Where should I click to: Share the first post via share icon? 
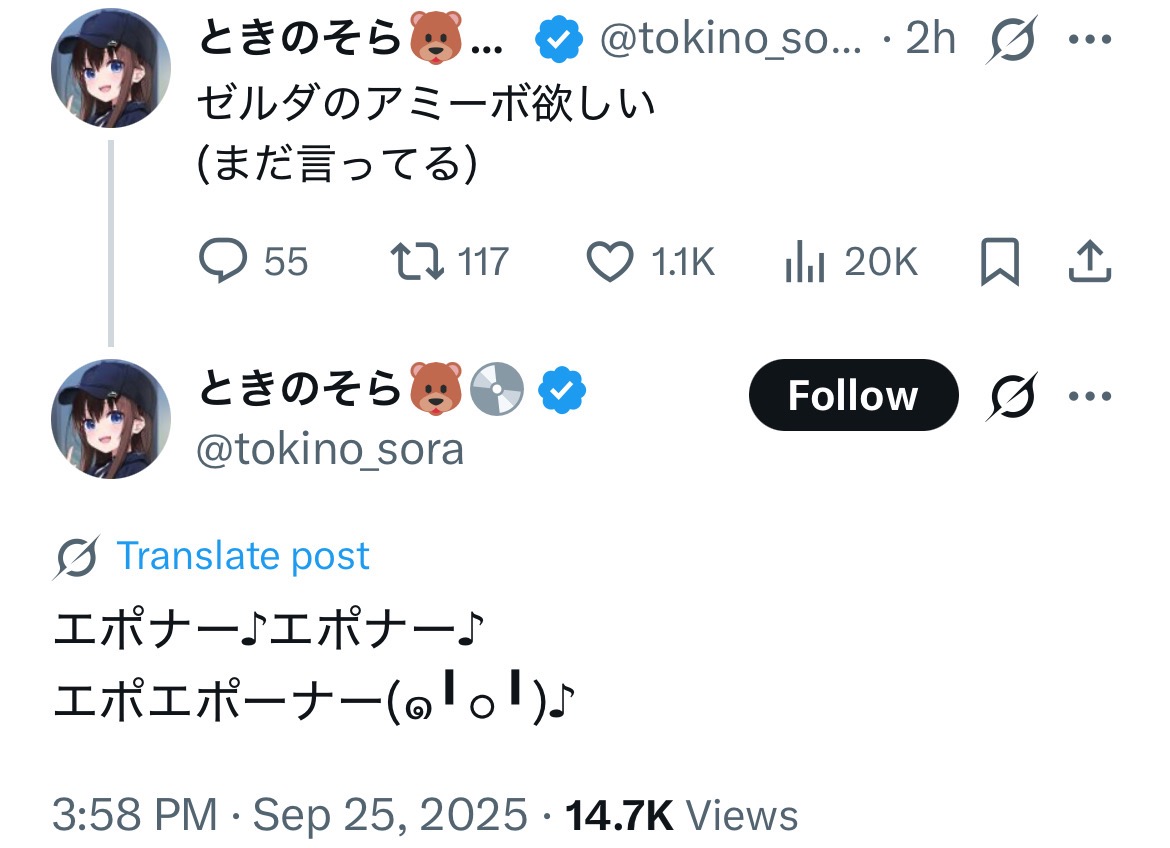tap(1090, 262)
